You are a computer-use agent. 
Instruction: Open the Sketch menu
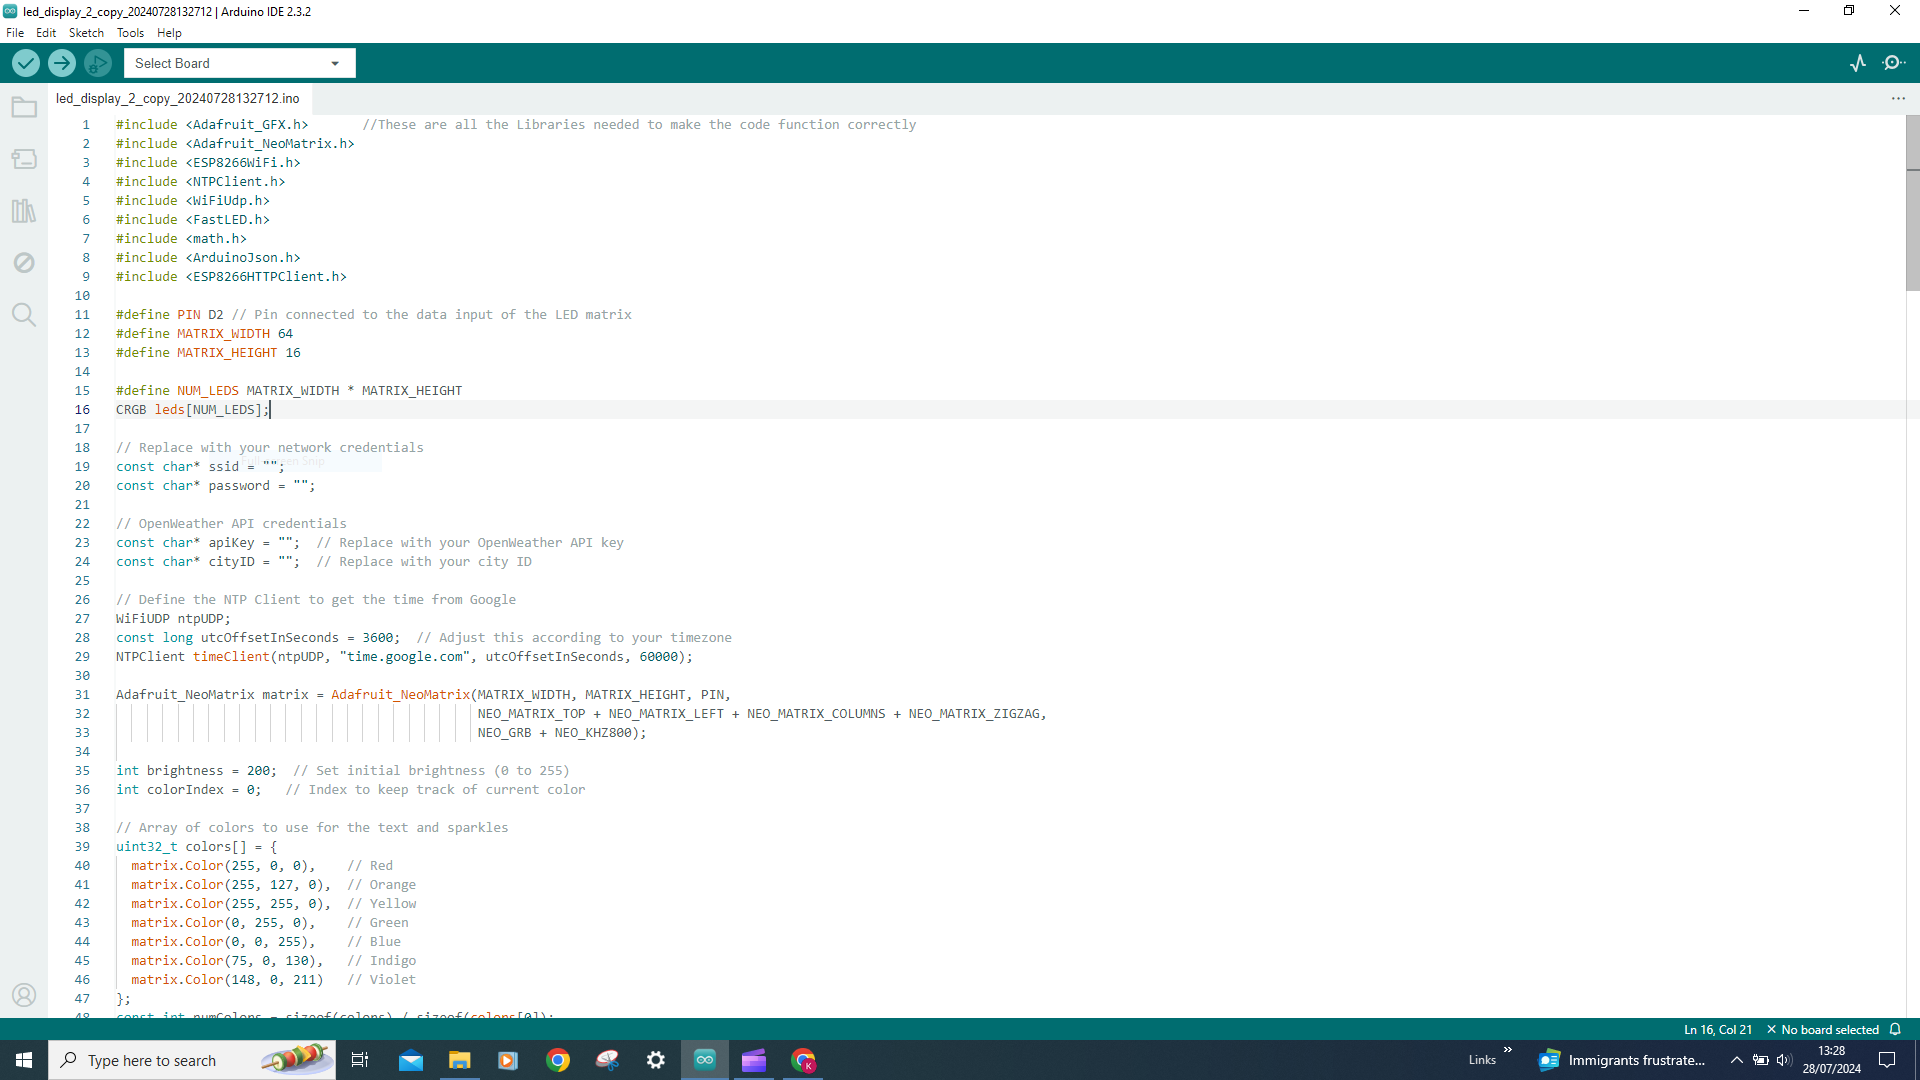[86, 33]
